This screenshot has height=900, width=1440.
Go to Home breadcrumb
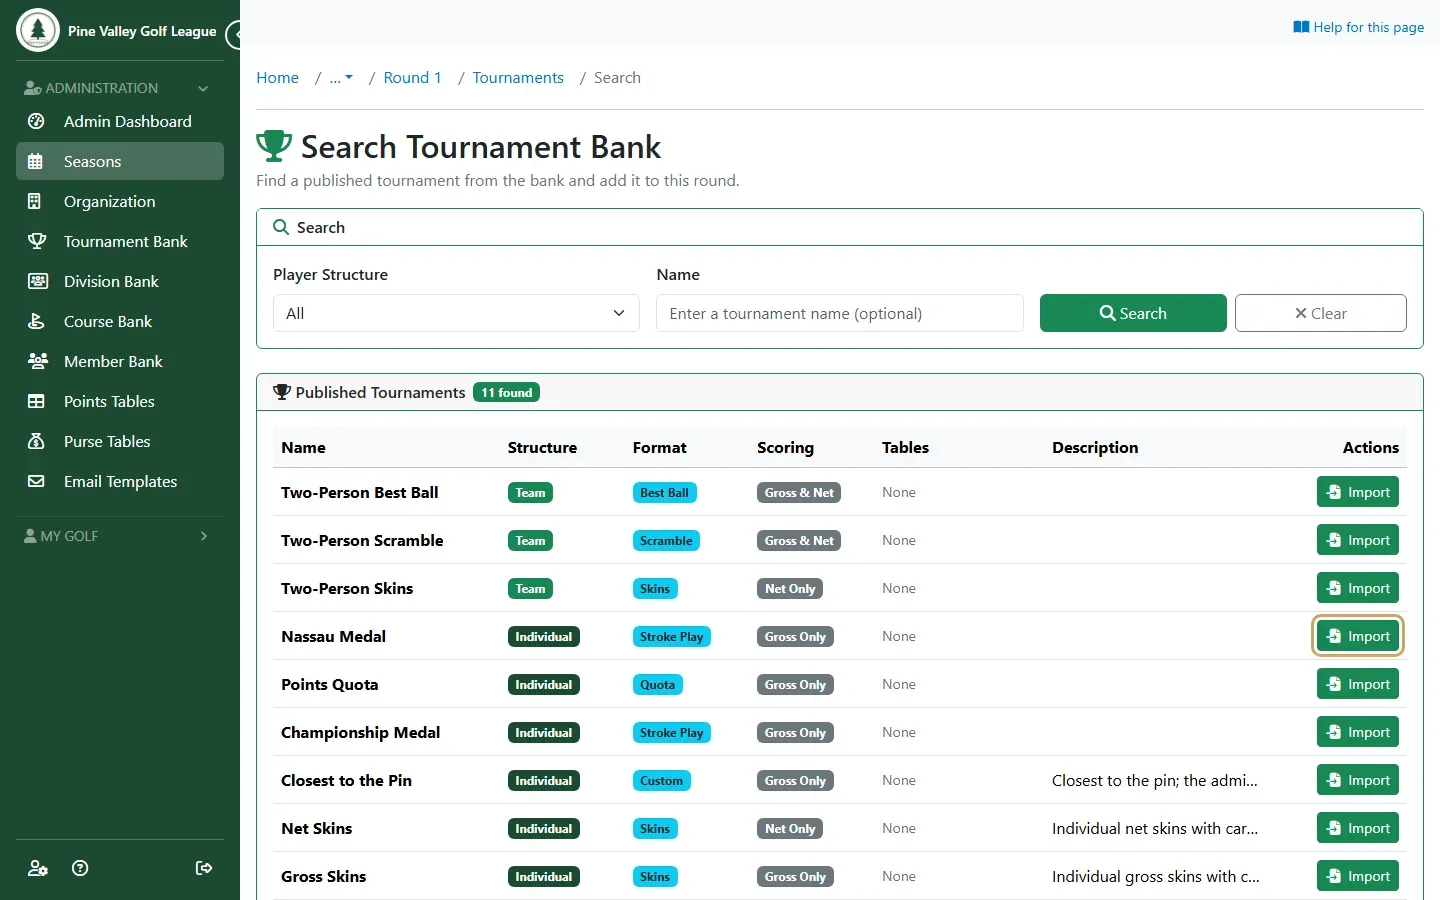coord(277,78)
